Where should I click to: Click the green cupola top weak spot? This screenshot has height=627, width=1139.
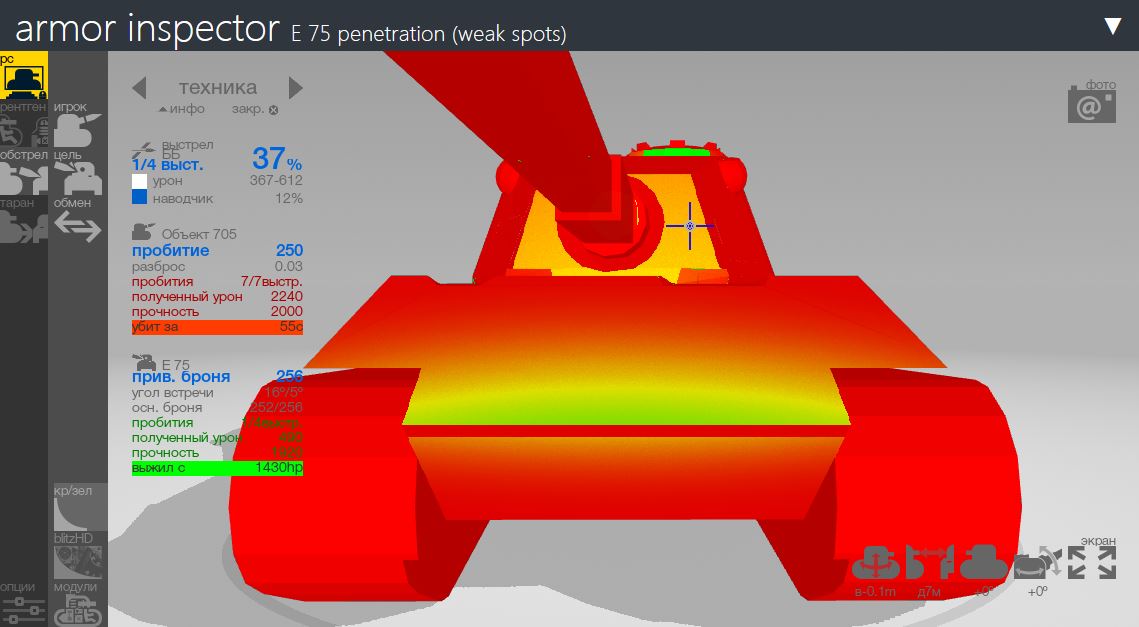pos(676,153)
